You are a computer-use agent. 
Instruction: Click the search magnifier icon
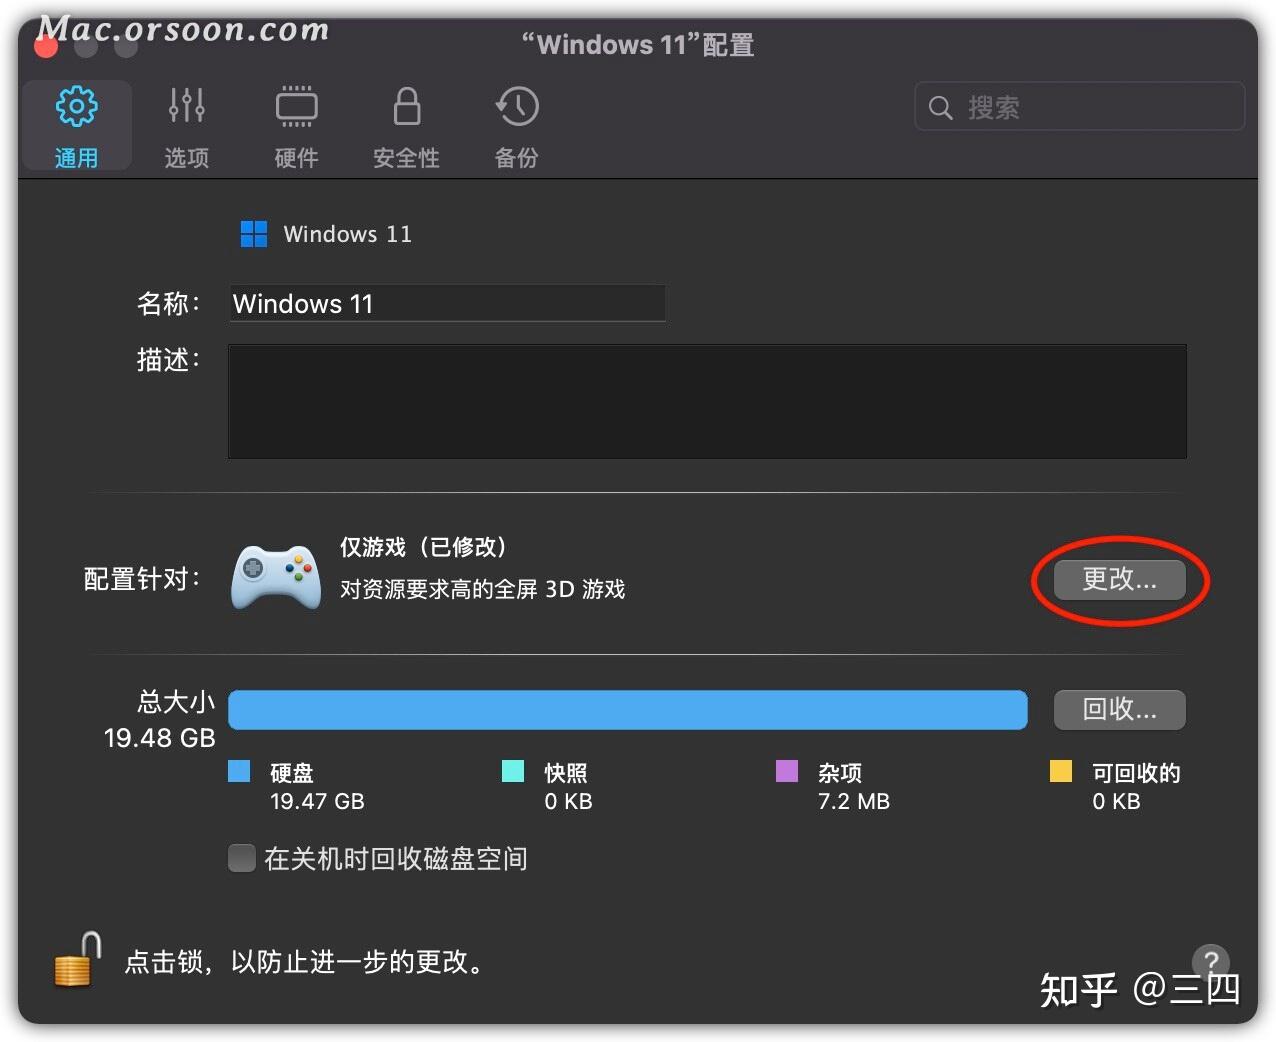(940, 107)
